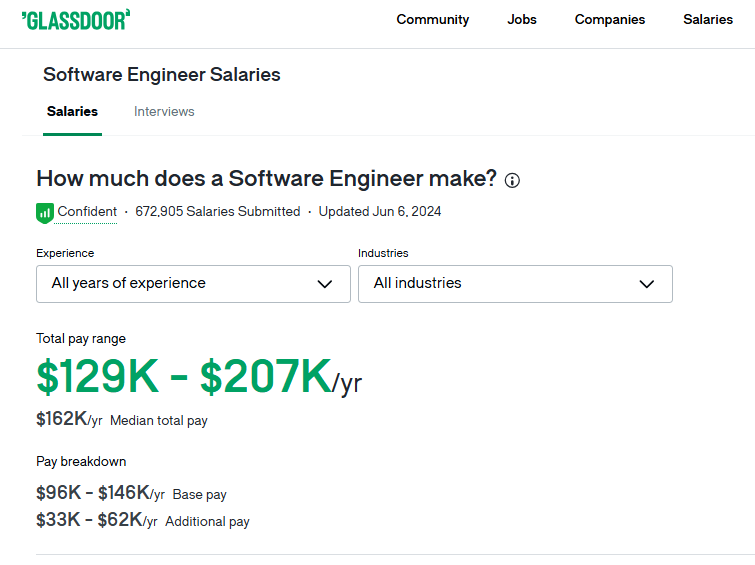Click the How much does a Software Engineer make heading
This screenshot has width=755, height=565.
266,179
